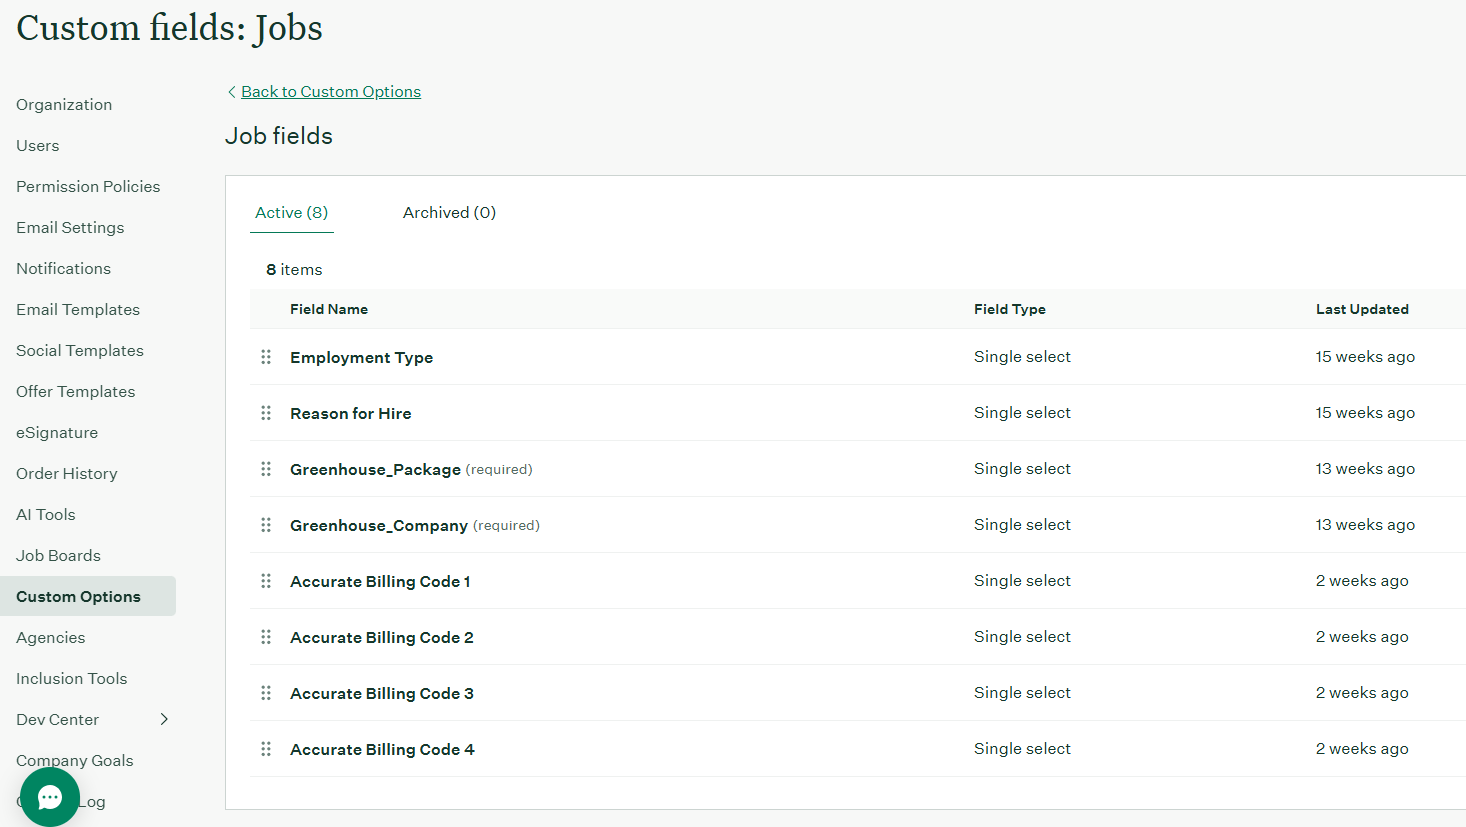Viewport: 1466px width, 827px height.
Task: Navigate to Email Templates settings
Action: click(78, 310)
